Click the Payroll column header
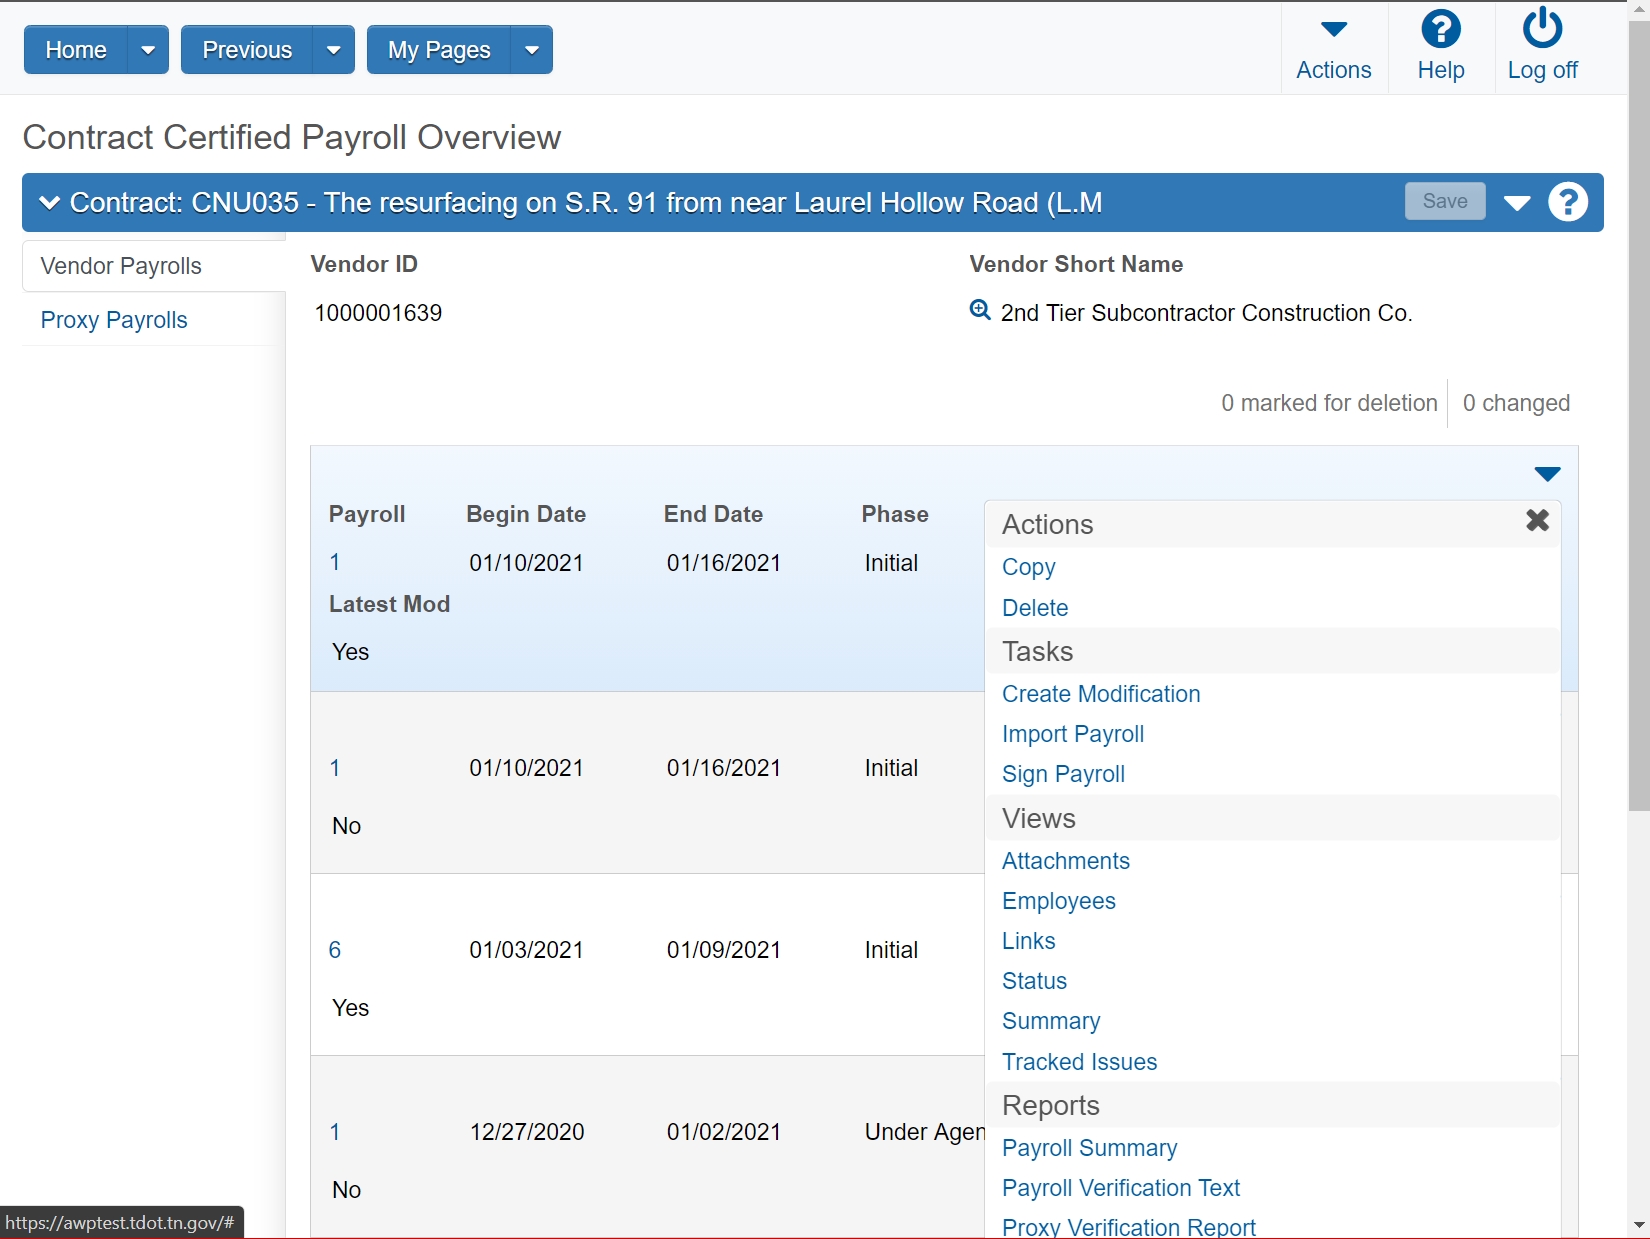Image resolution: width=1650 pixels, height=1239 pixels. 367,514
